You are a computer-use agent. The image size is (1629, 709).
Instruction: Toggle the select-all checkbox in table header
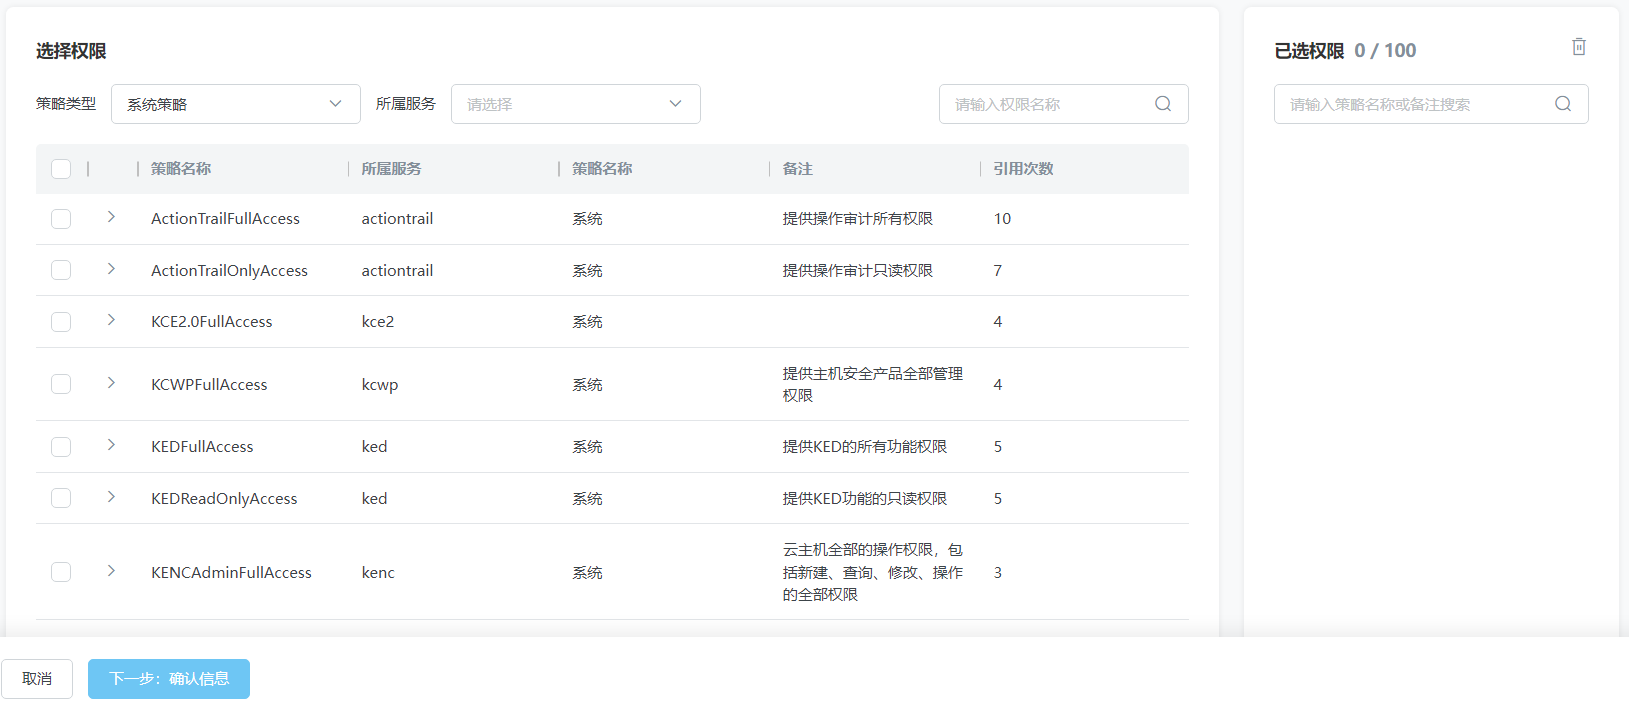(x=61, y=169)
